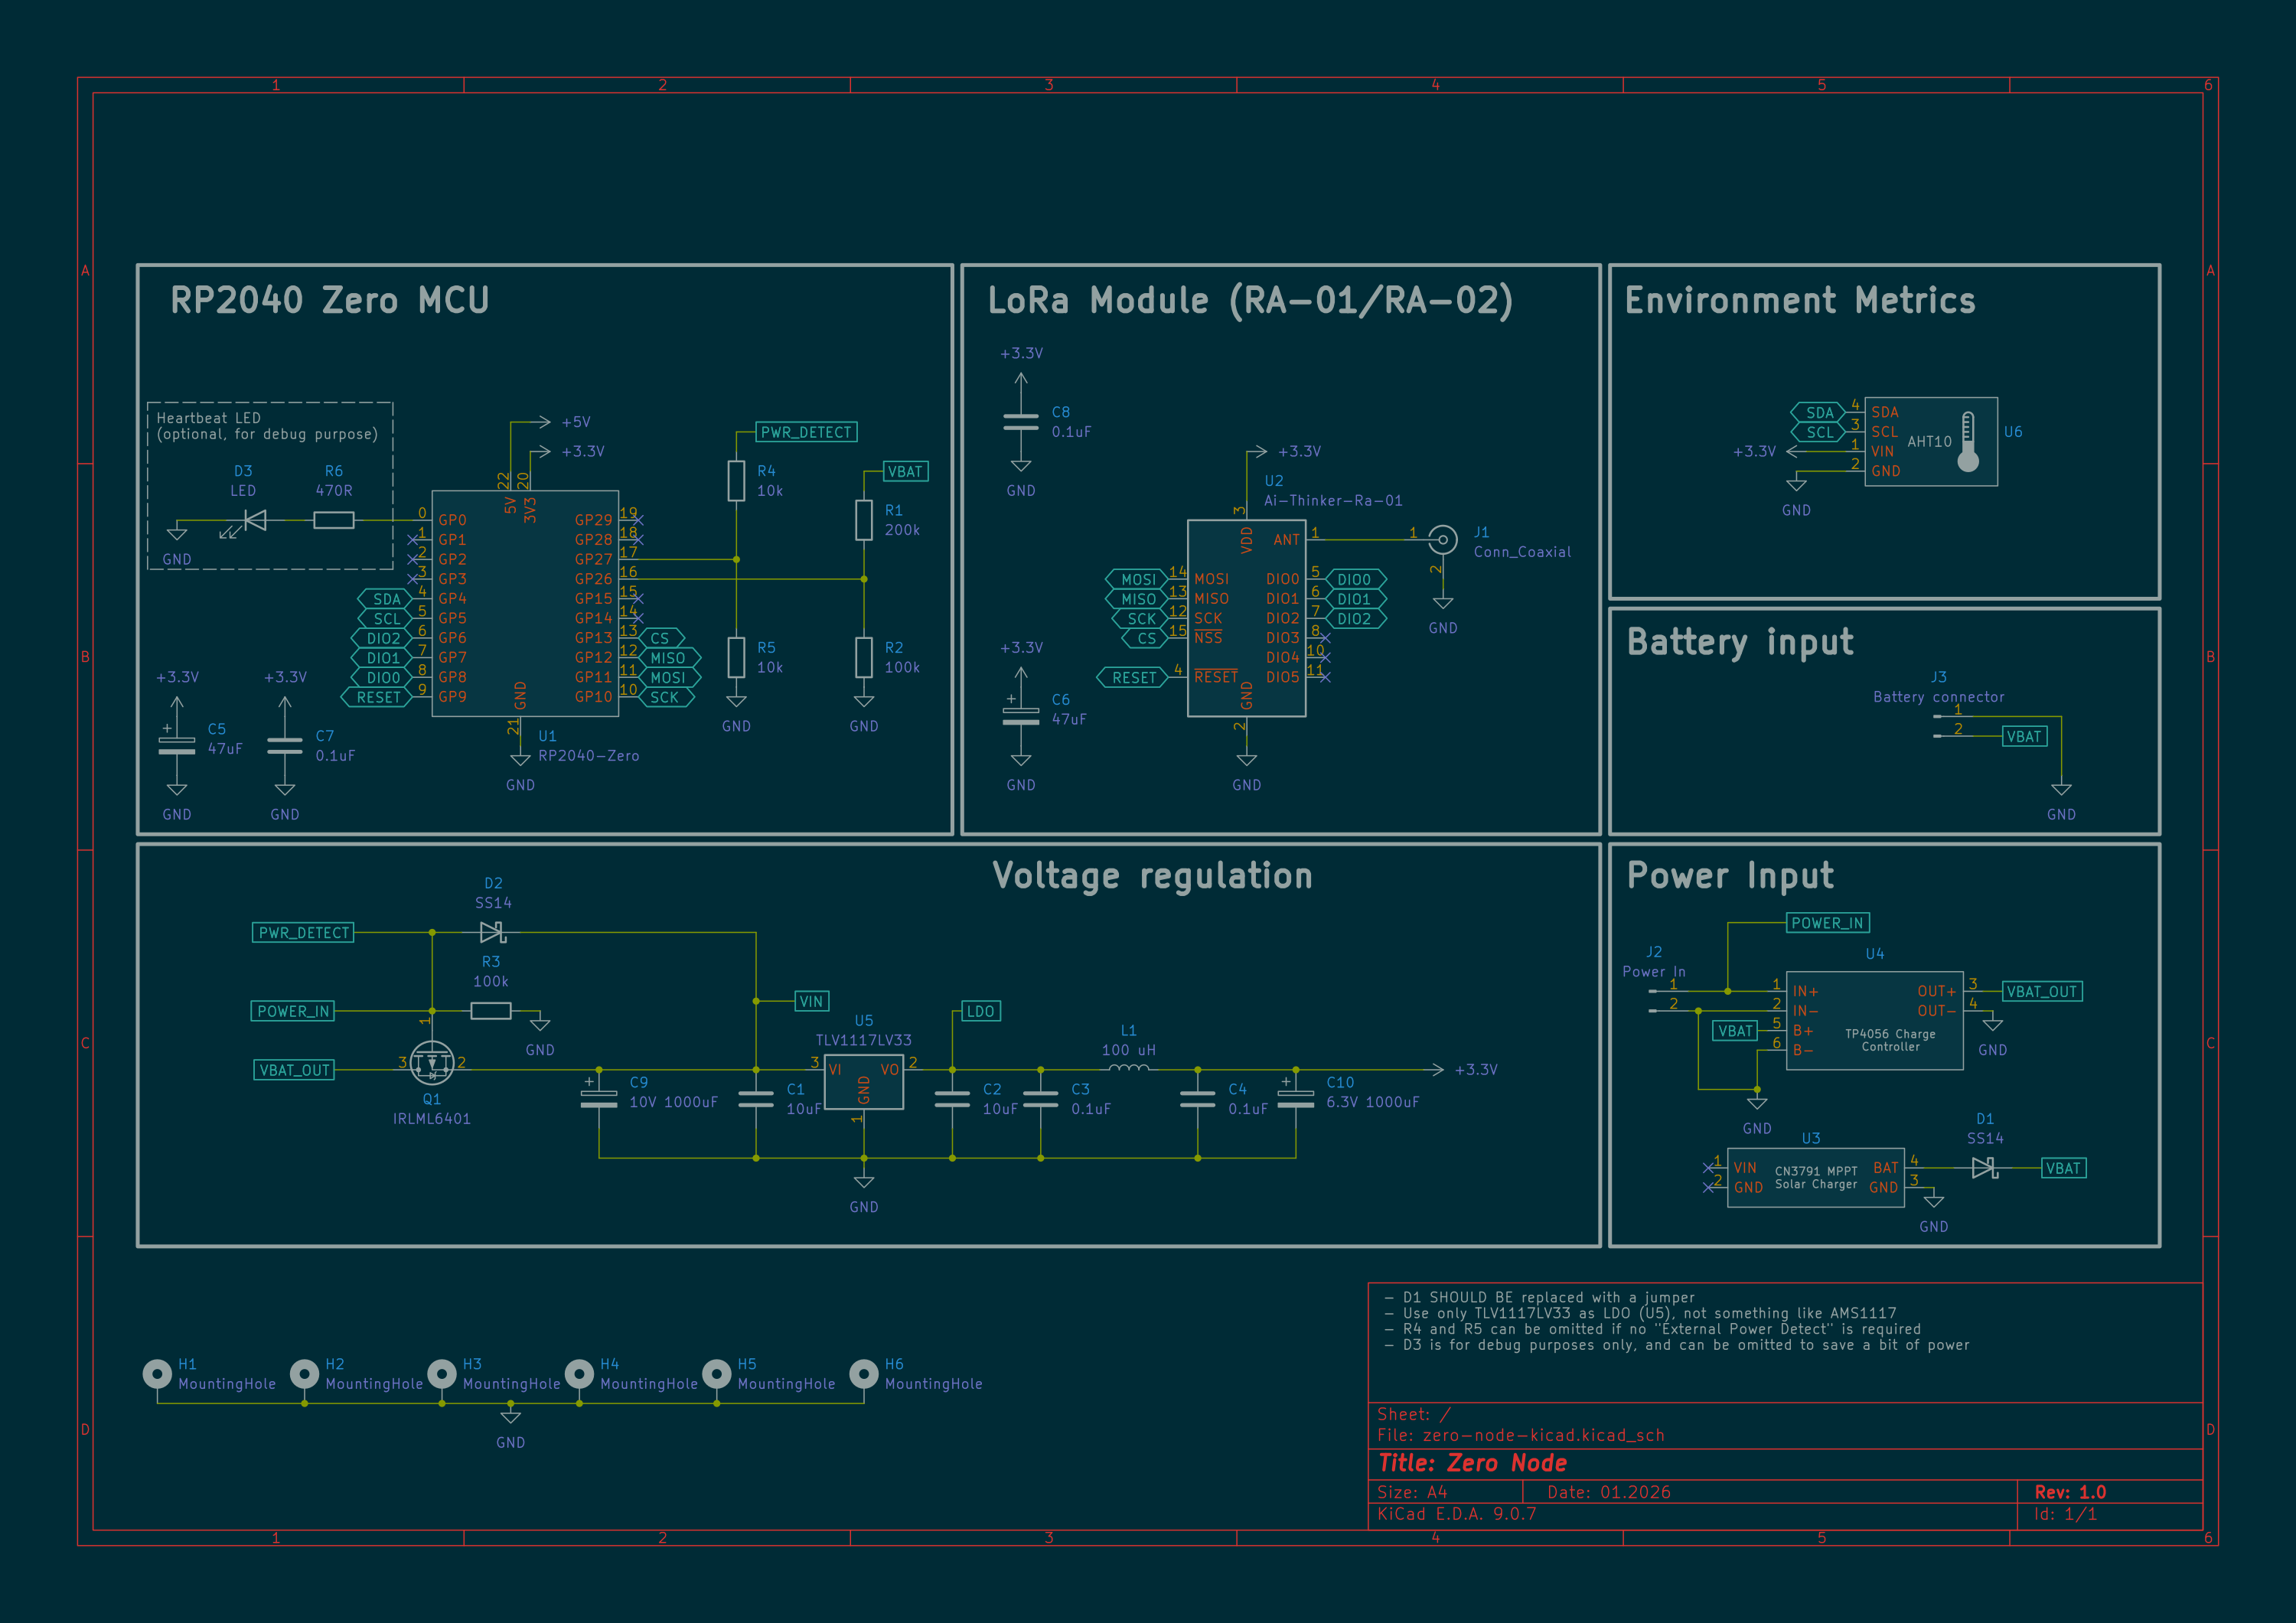The image size is (2296, 1623).
Task: Click the TLV1117LV33 U5 regulator symbol
Action: click(x=863, y=1081)
